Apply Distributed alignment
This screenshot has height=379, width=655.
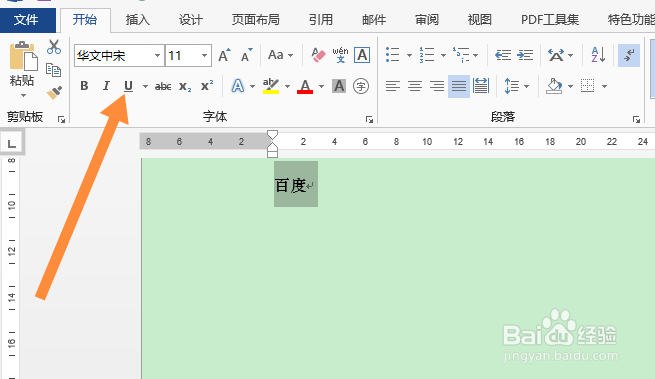pos(481,86)
